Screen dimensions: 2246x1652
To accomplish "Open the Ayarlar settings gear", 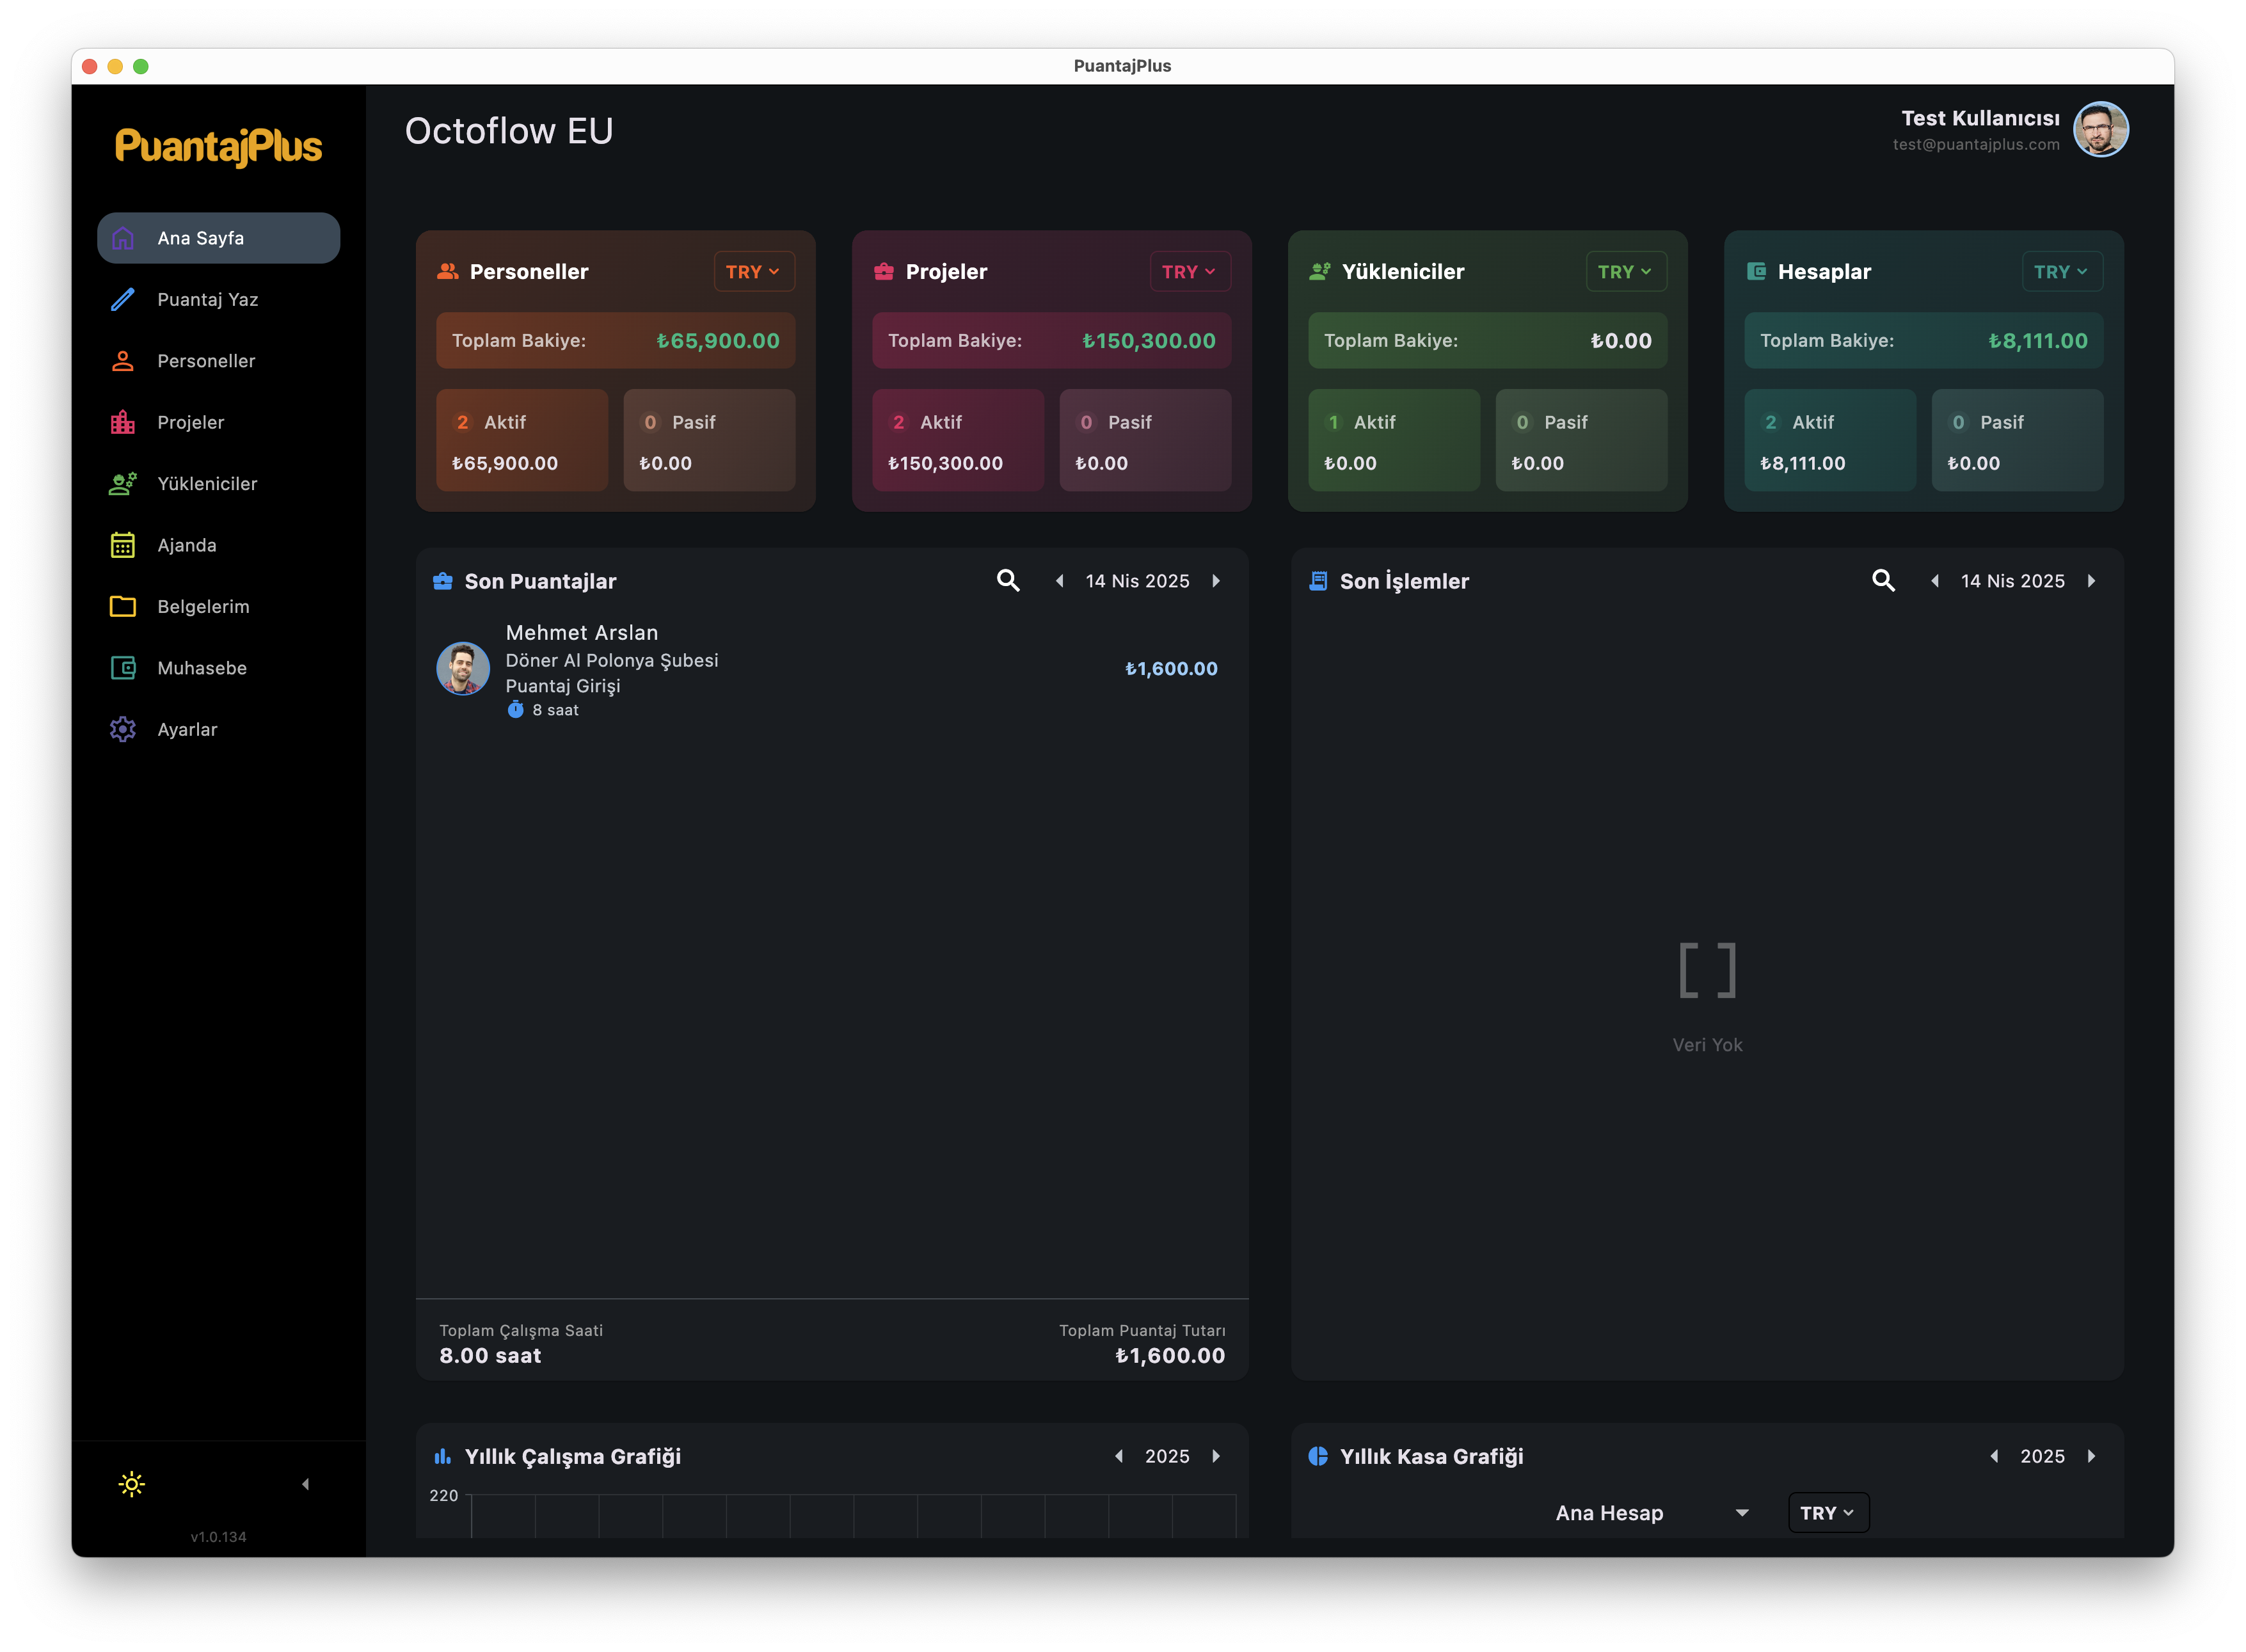I will coord(122,729).
